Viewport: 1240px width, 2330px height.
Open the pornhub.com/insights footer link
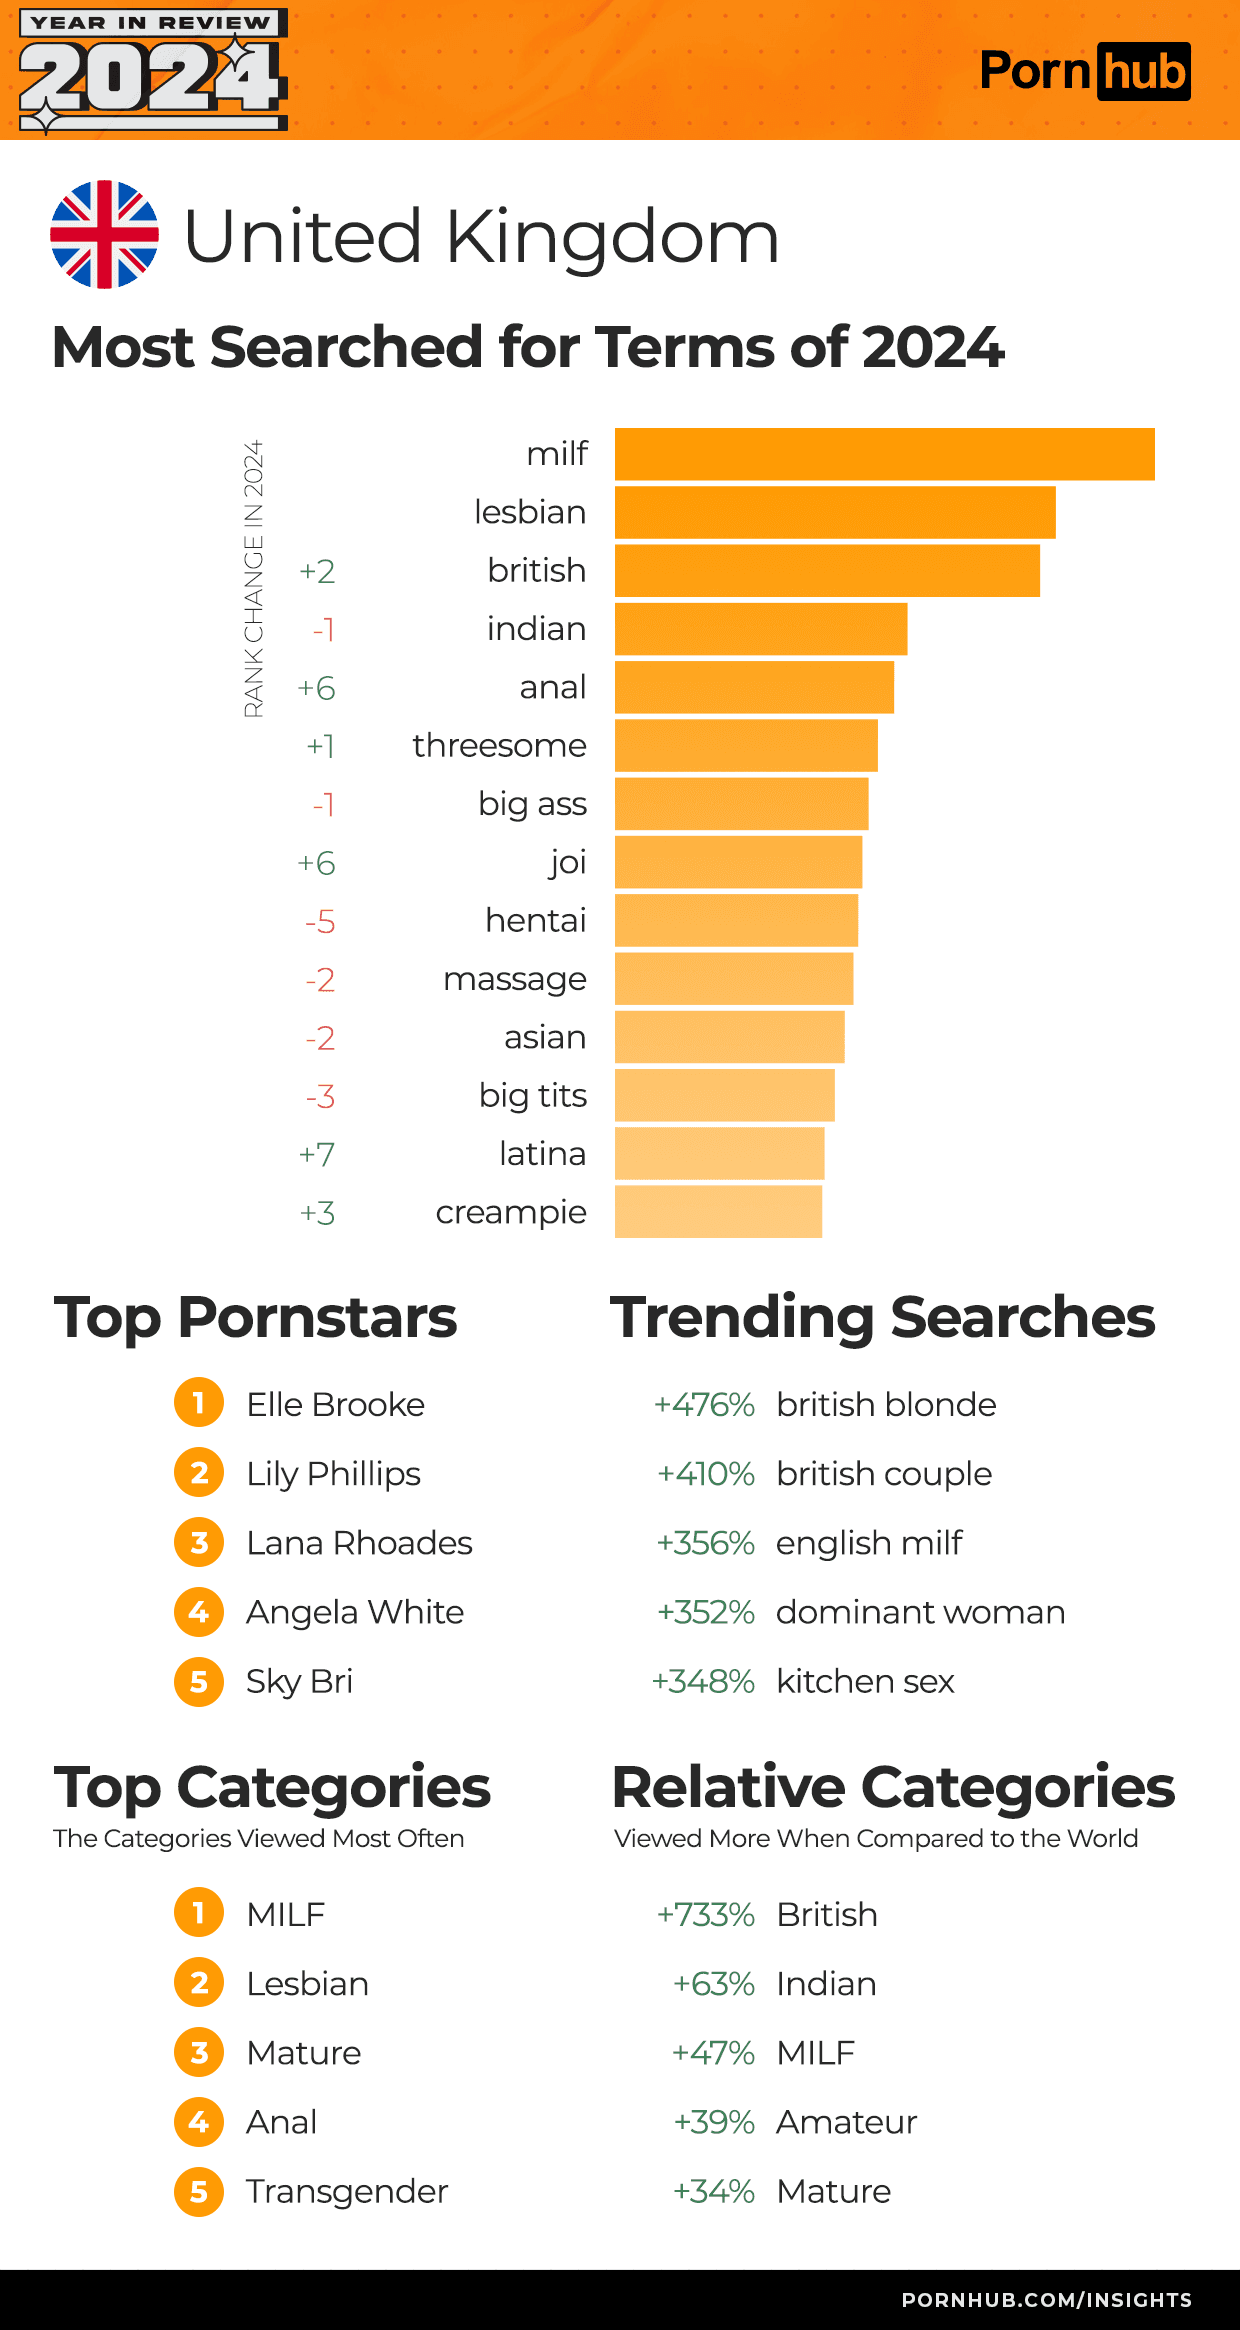point(1046,2300)
